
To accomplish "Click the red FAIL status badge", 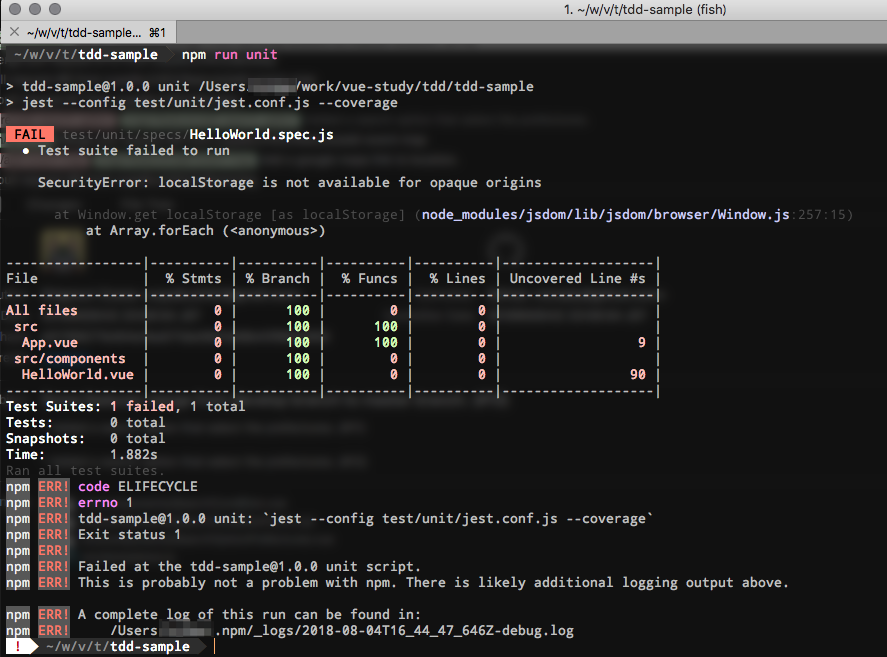I will [29, 133].
